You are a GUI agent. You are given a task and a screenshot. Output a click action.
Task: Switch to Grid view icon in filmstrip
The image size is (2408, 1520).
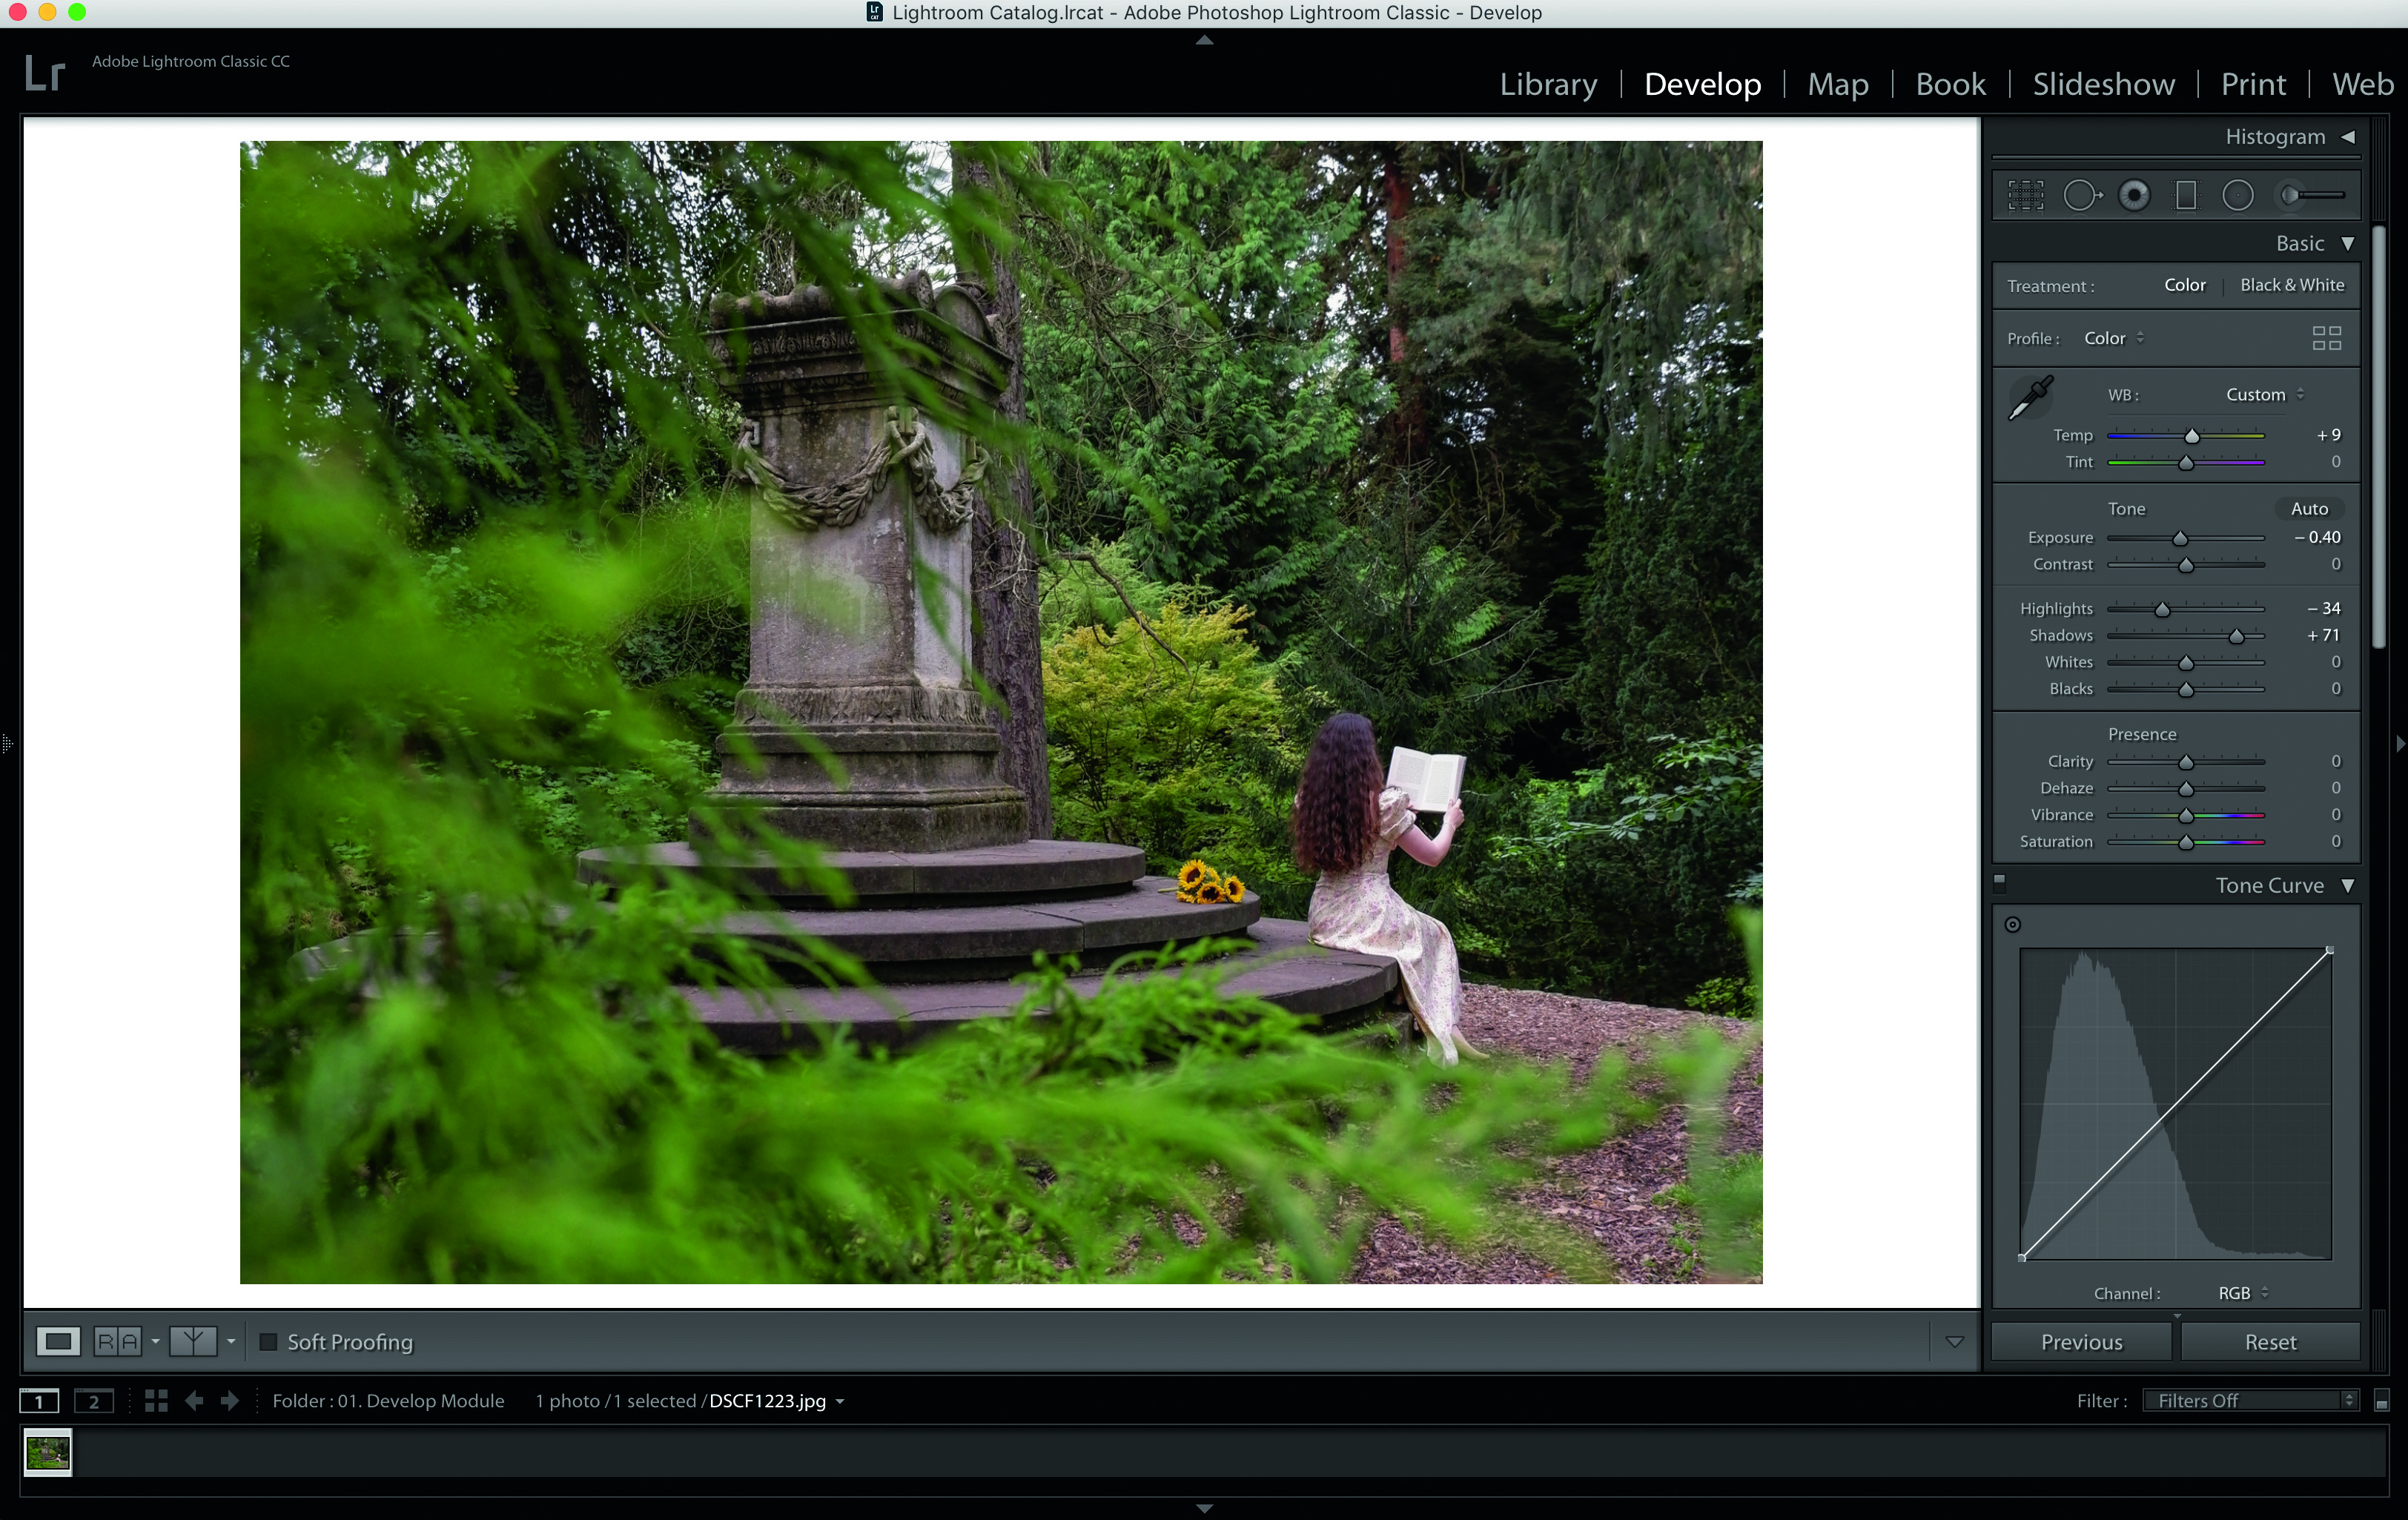click(156, 1401)
